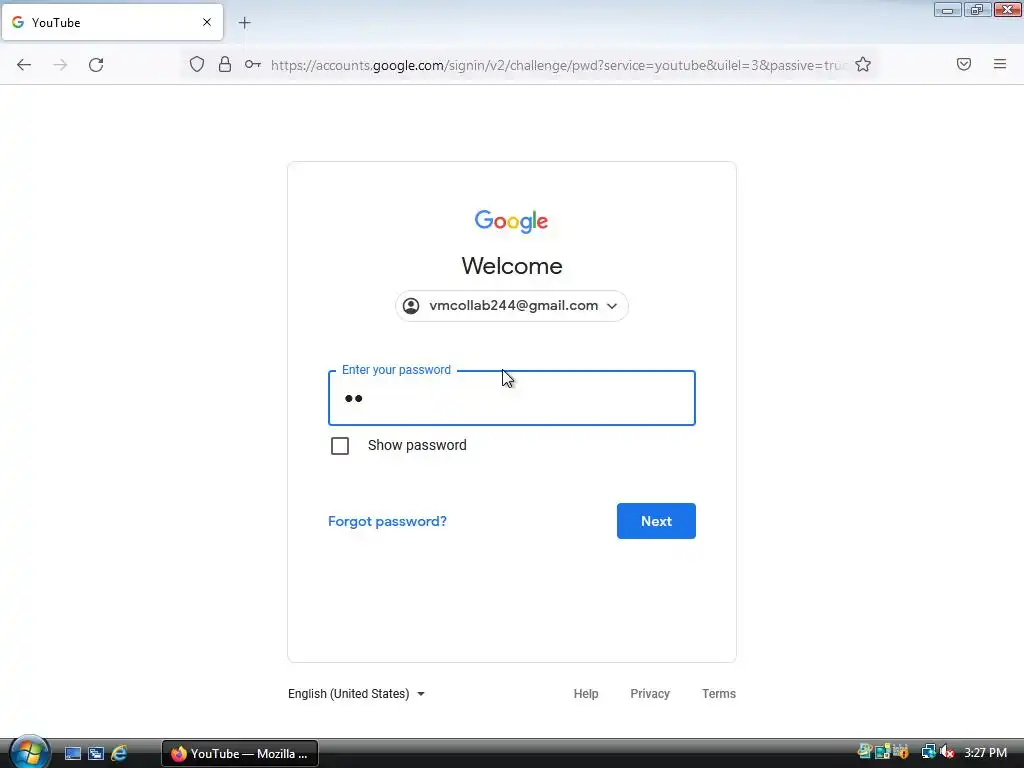
Task: Open a new tab with plus button
Action: pyautogui.click(x=244, y=23)
